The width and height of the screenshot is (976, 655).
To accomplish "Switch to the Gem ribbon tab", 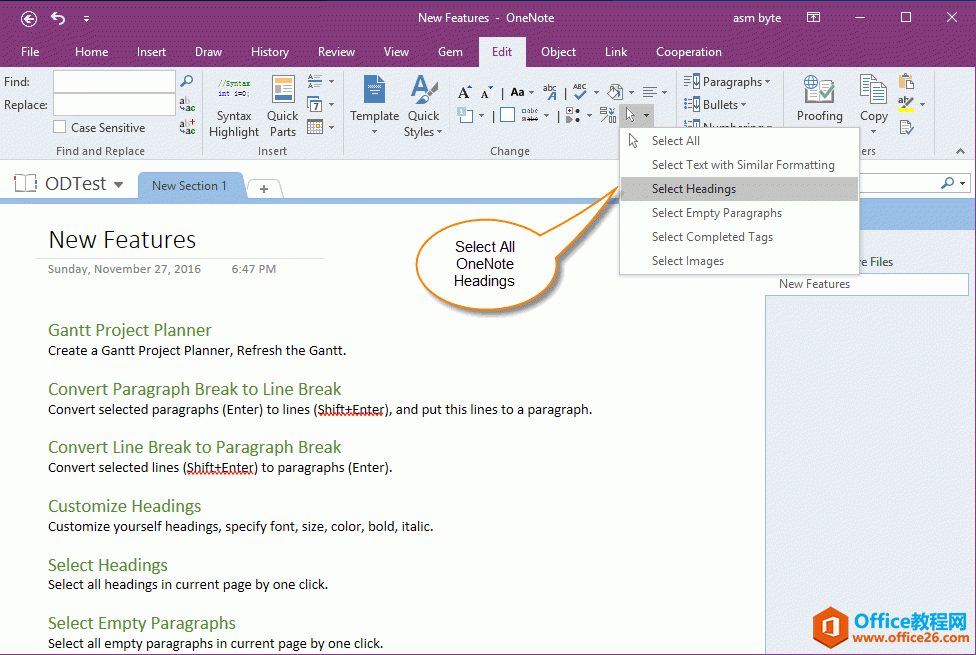I will pyautogui.click(x=450, y=52).
